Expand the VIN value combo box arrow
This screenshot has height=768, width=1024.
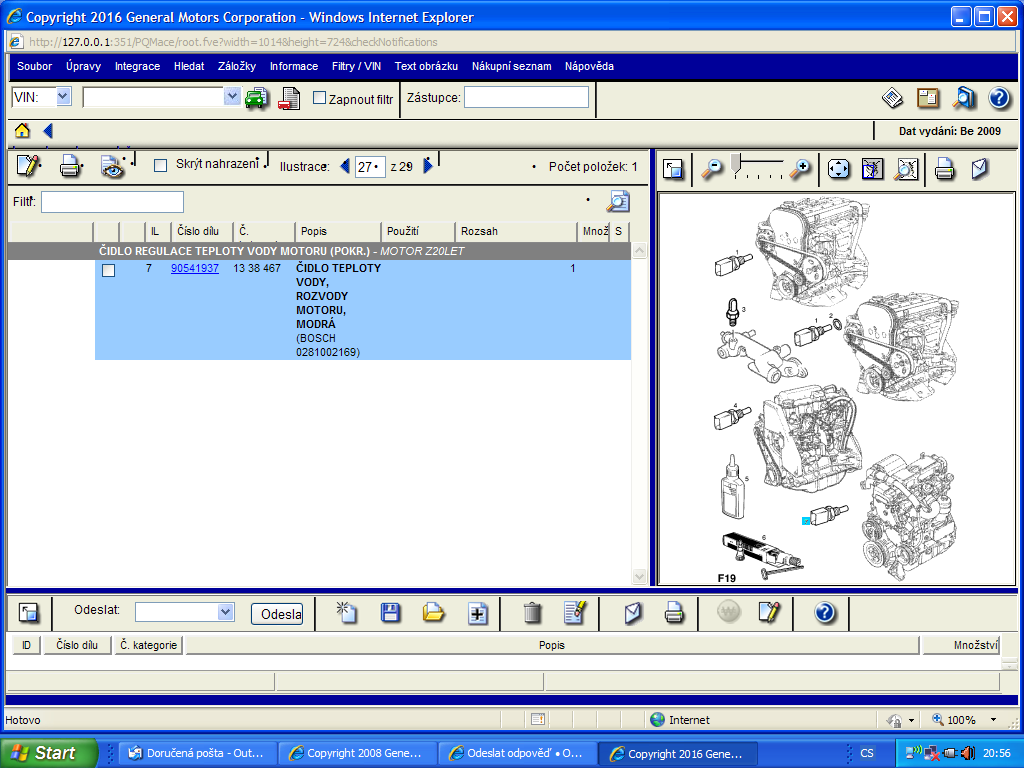coord(232,96)
